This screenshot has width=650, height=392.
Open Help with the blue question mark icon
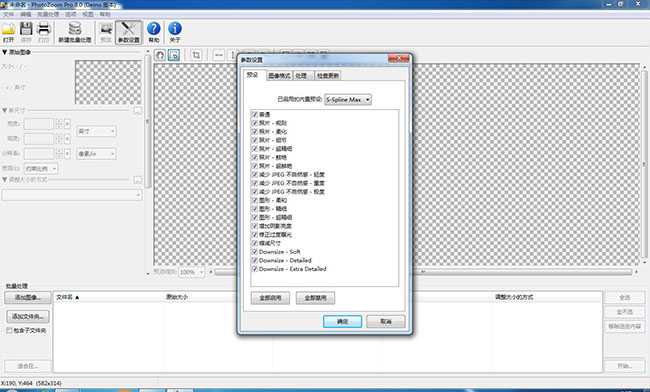click(x=154, y=32)
